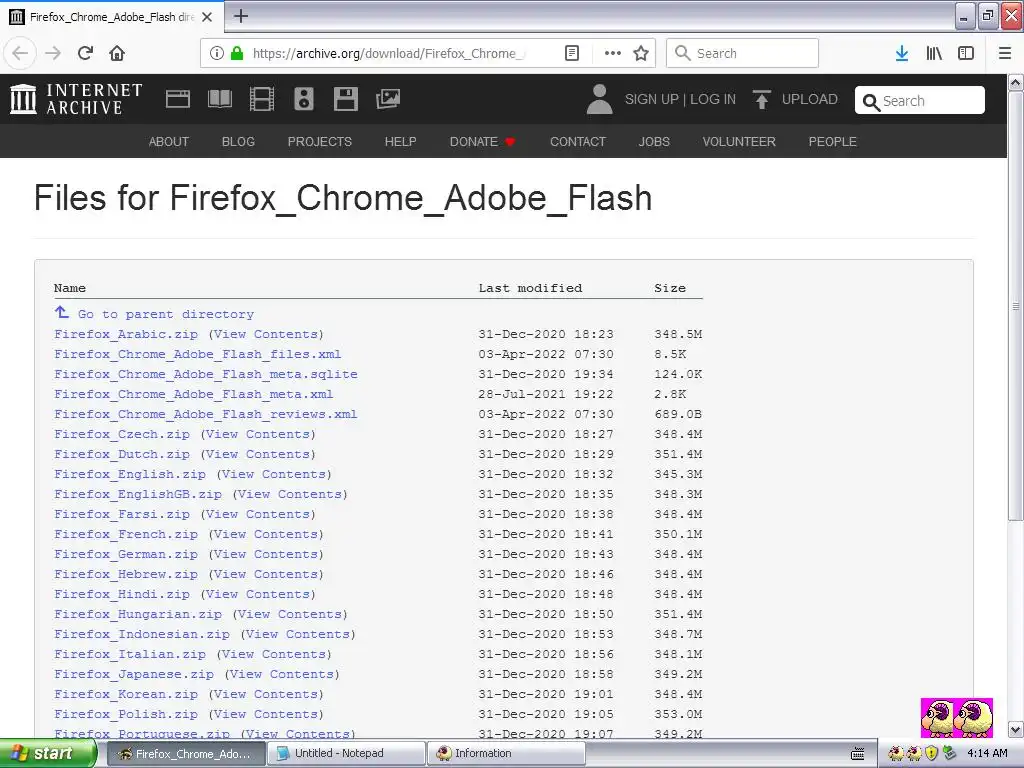Open the Audio speaker icon in Archive header
Image resolution: width=1024 pixels, height=768 pixels.
tap(304, 99)
